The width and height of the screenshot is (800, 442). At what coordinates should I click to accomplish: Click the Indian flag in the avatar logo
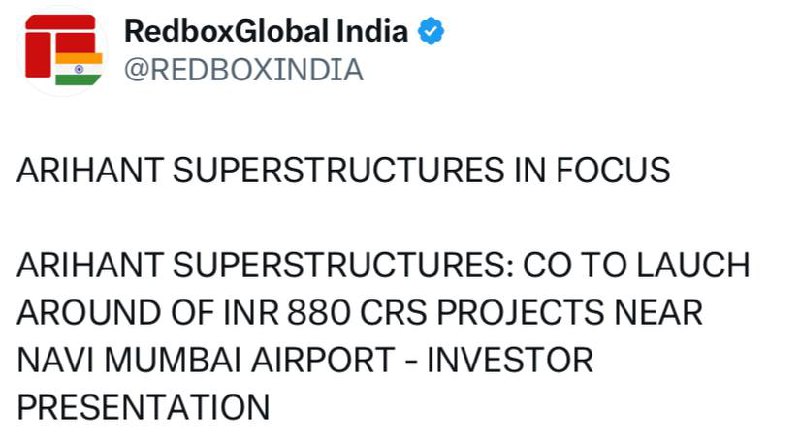tap(79, 68)
